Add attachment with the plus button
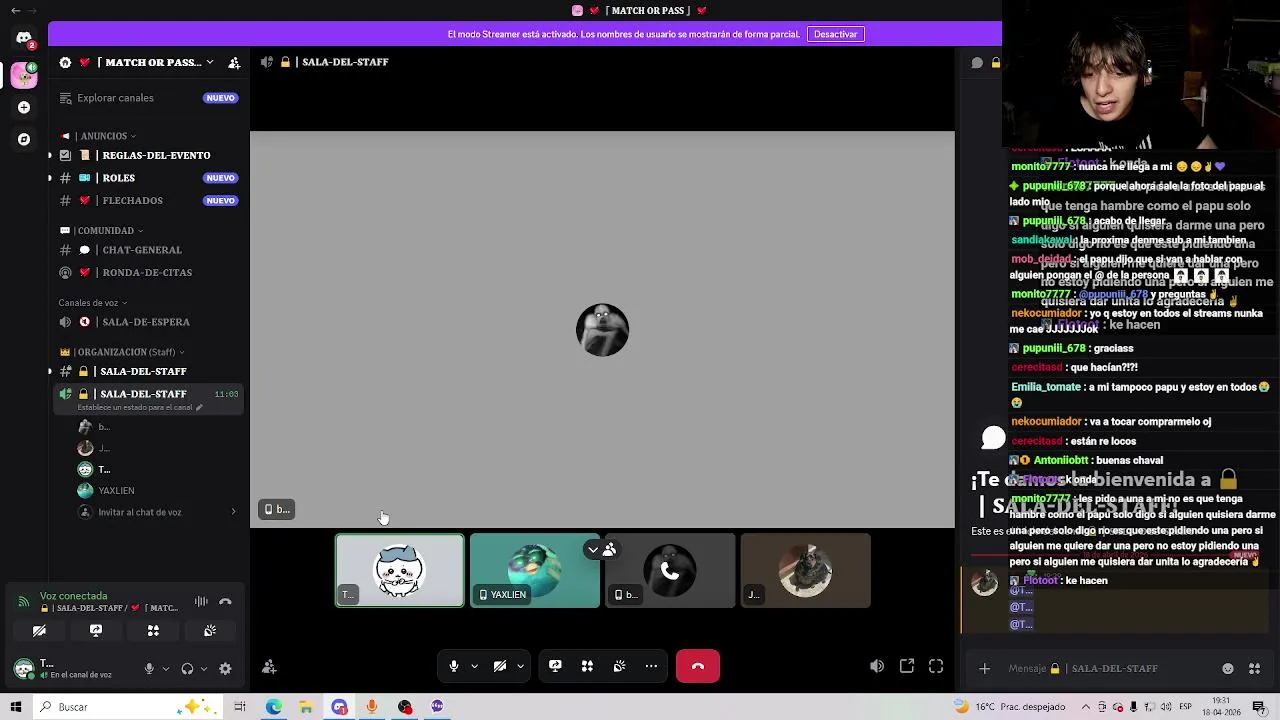1280x720 pixels. (x=984, y=669)
